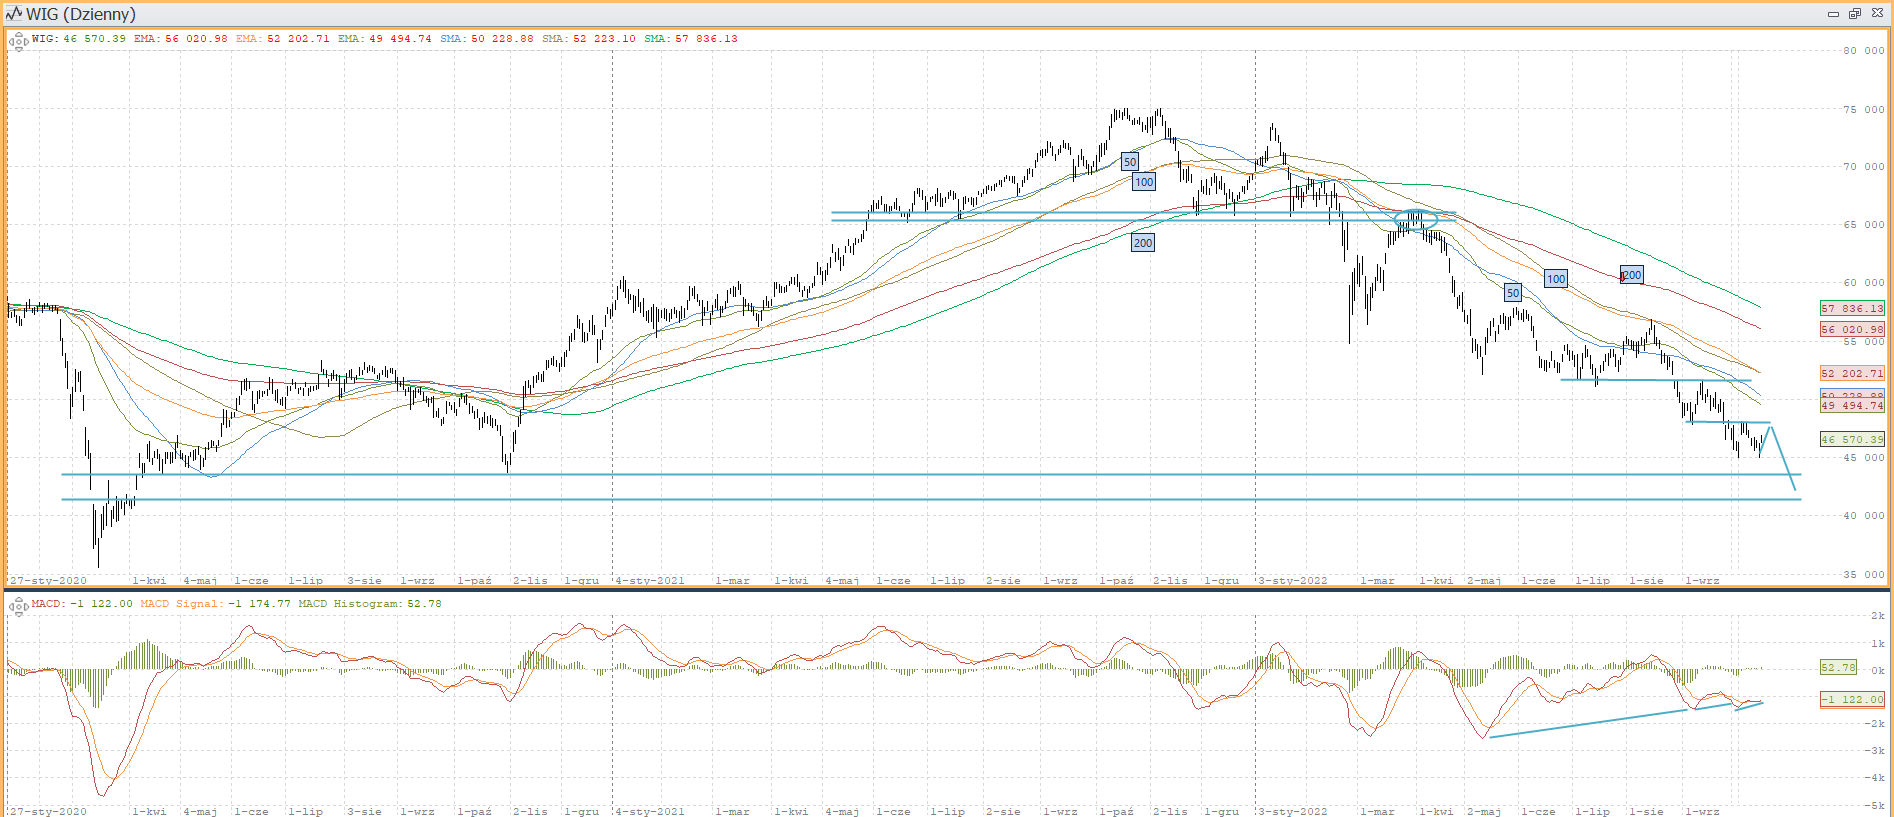1894x817 pixels.
Task: Click the chart icon beside WIG (Dzienny) title
Action: [13, 14]
